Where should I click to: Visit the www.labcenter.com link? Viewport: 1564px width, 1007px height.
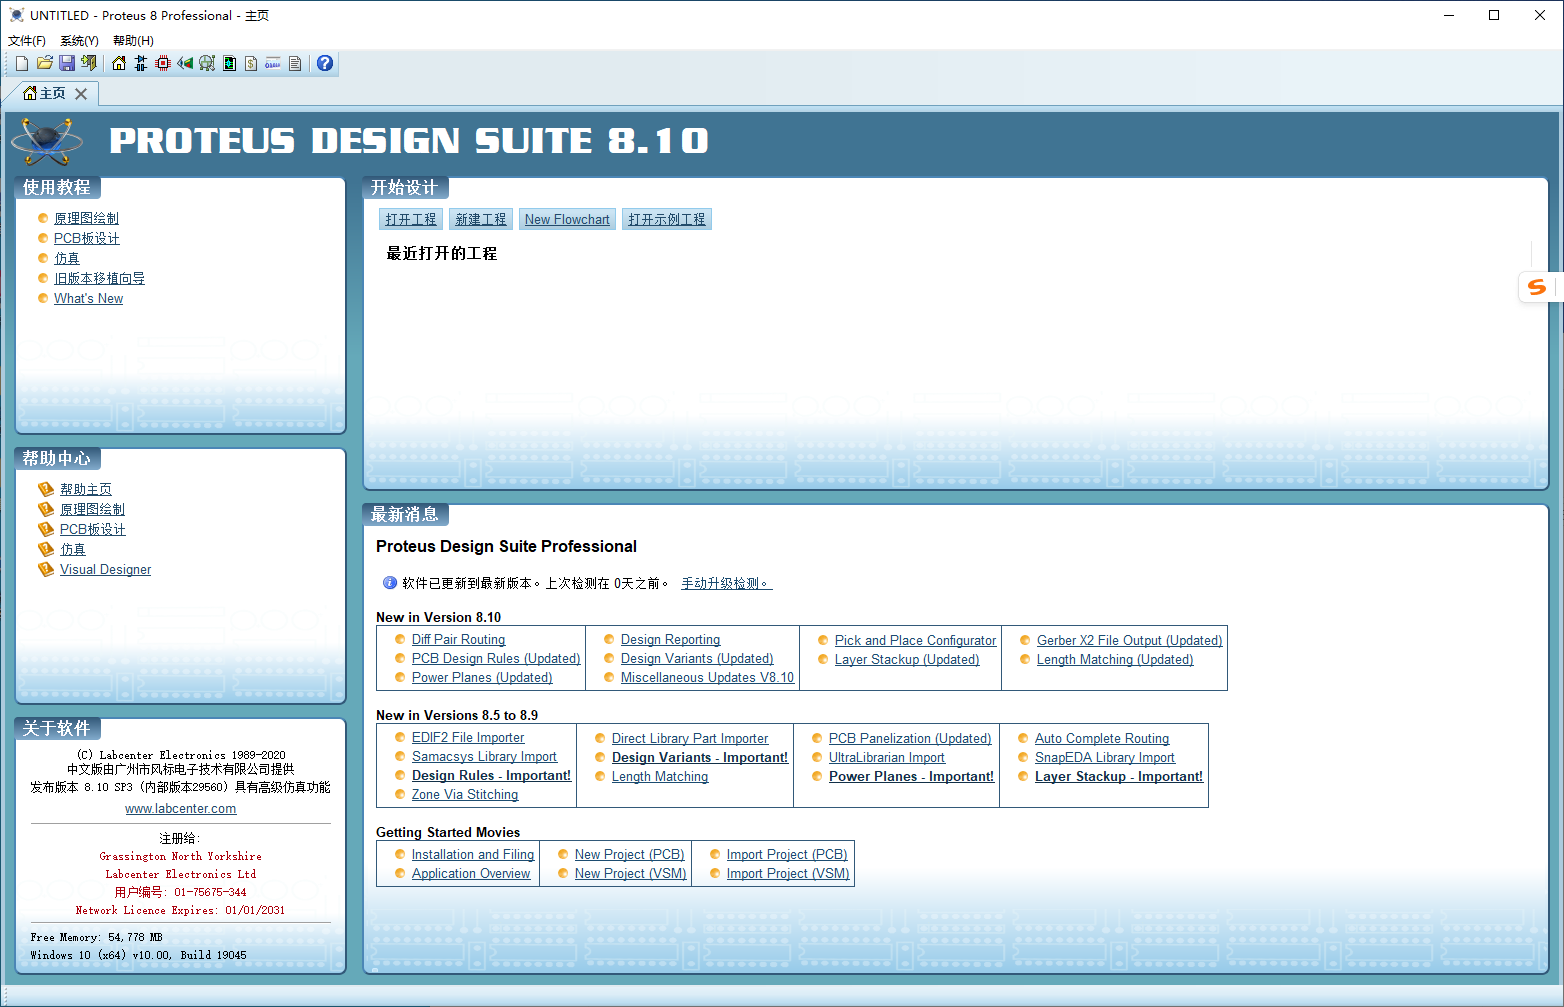click(181, 808)
